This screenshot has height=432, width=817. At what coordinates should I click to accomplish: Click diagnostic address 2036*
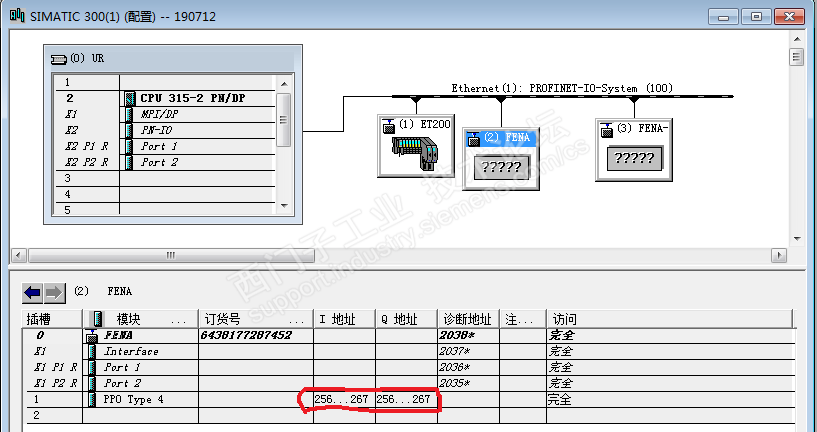[x=455, y=367]
